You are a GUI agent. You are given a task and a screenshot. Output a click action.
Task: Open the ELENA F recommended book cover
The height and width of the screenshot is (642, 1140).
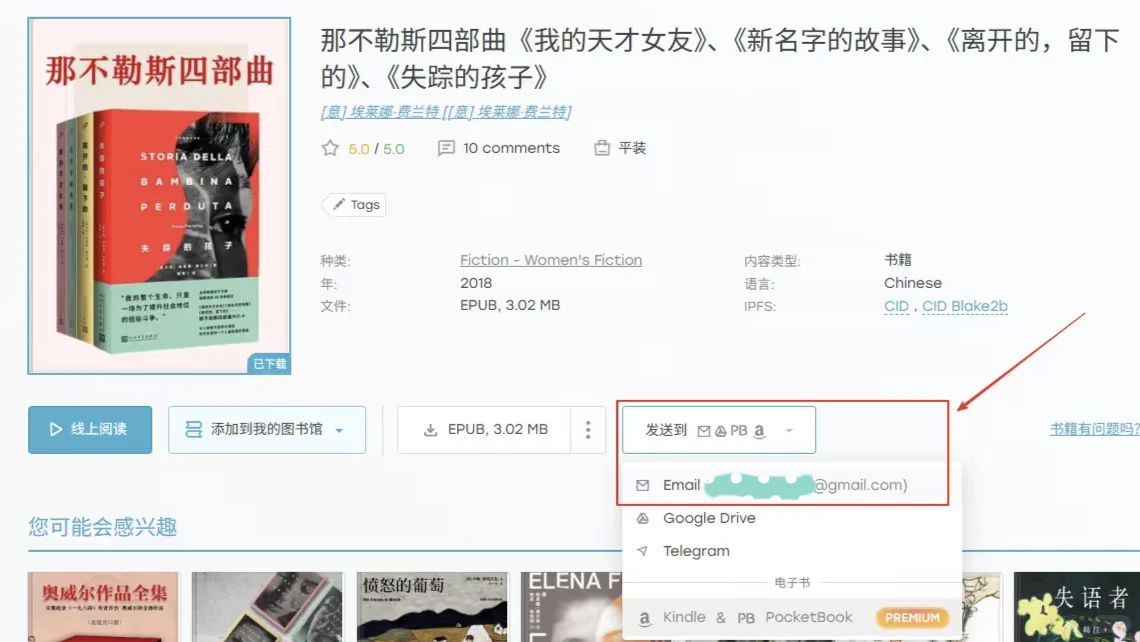coord(572,606)
